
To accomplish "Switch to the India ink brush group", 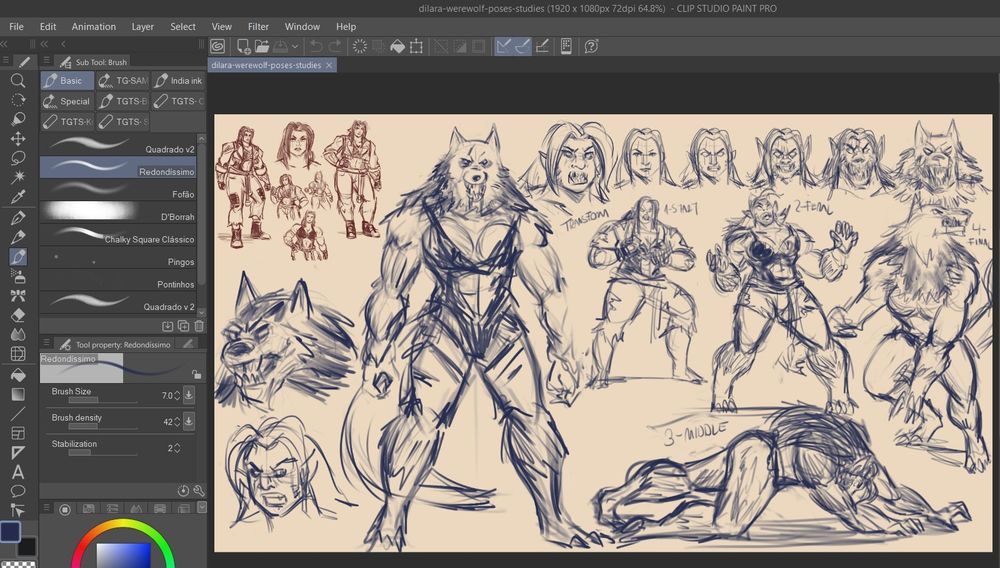I will click(x=178, y=81).
